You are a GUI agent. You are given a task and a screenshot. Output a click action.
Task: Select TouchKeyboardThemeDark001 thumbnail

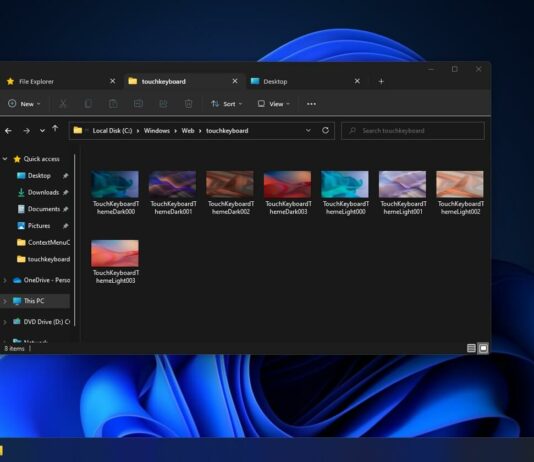(173, 184)
